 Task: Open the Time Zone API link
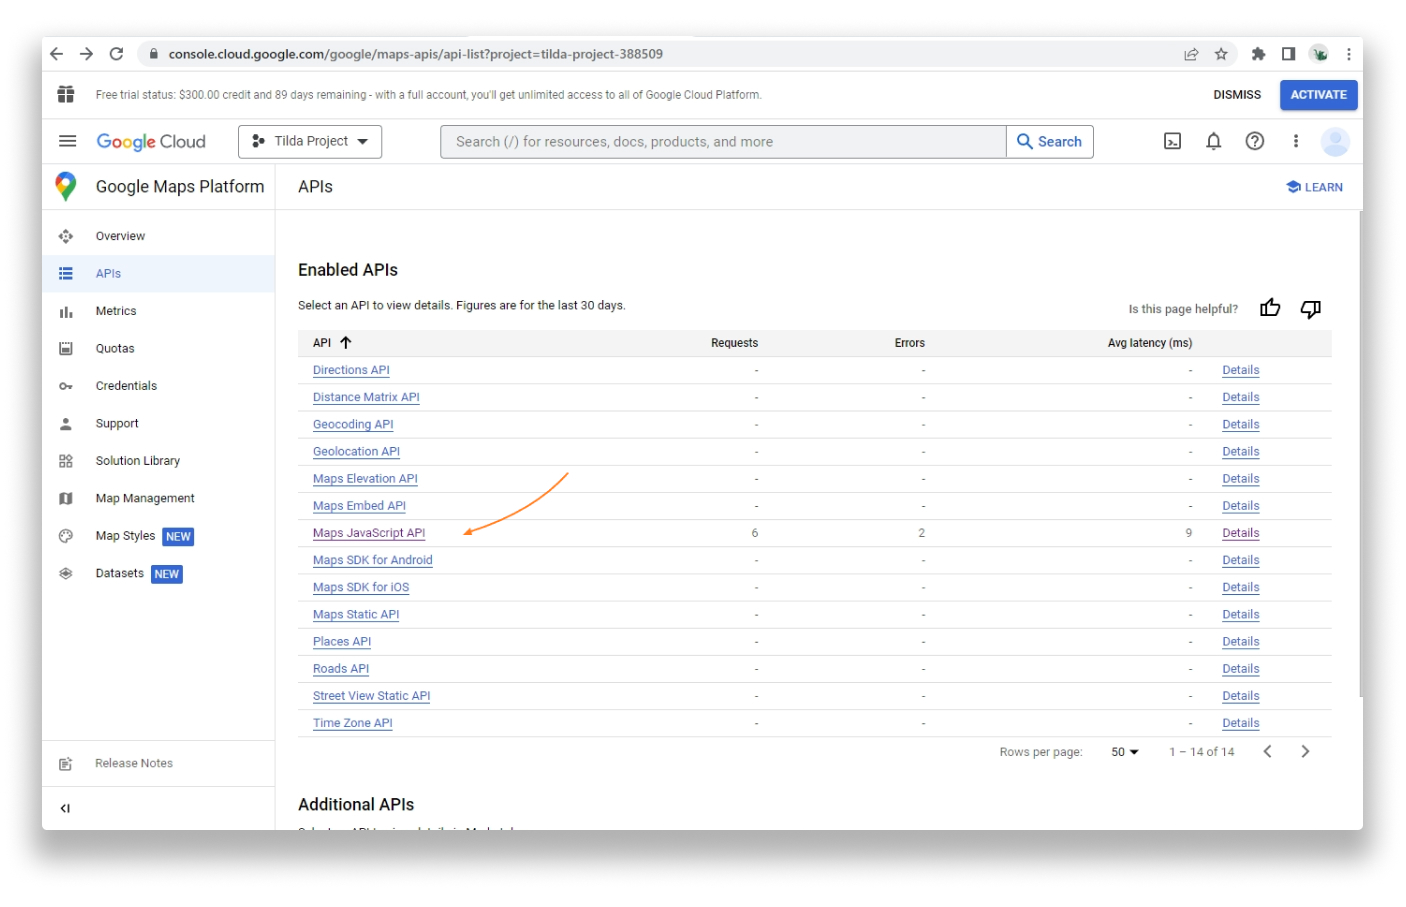(x=352, y=723)
